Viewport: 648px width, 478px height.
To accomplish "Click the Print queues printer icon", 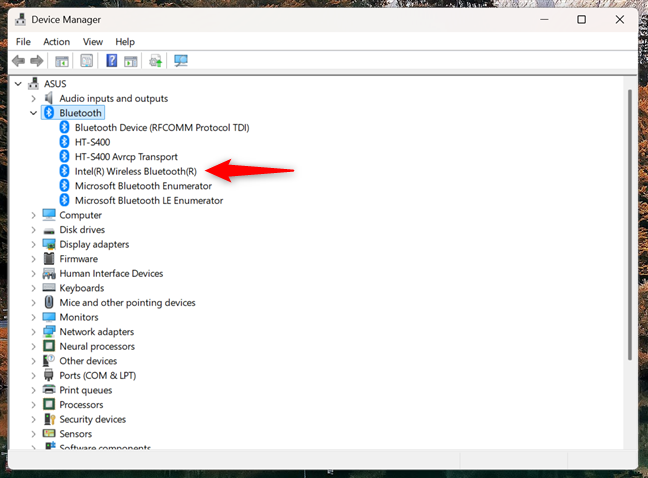I will 49,390.
